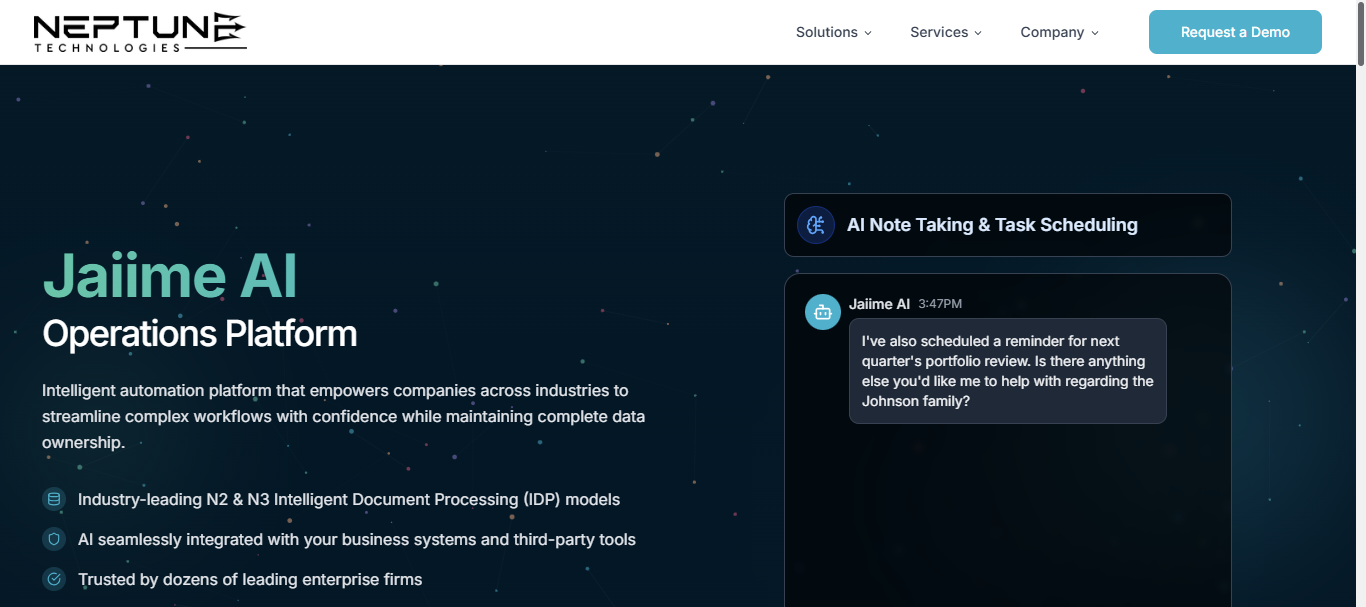Click the checkmark icon beside Trusted by
This screenshot has height=607, width=1366.
point(54,579)
